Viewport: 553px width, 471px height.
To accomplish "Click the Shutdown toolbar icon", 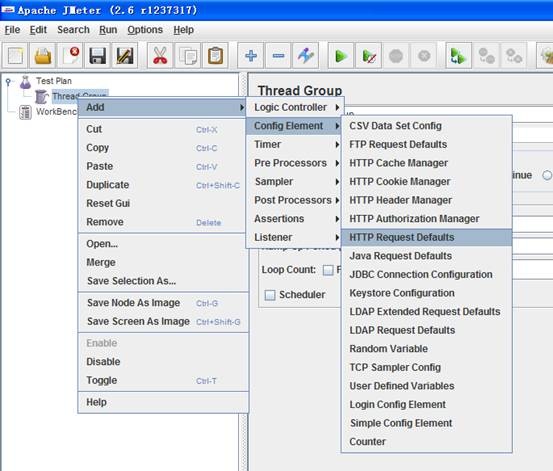I will 424,56.
